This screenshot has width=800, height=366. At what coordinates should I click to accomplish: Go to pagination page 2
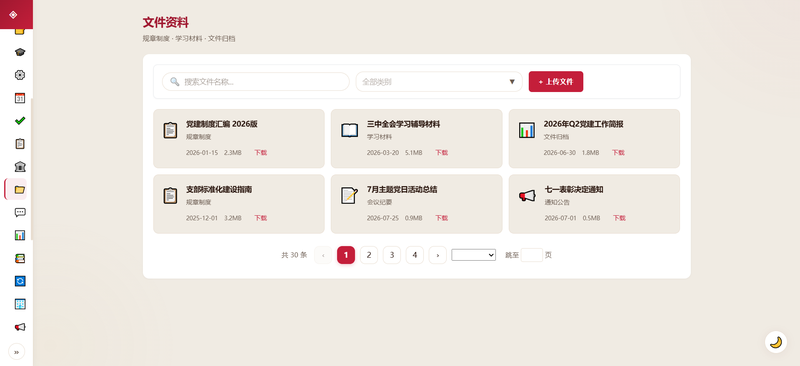[x=369, y=255]
